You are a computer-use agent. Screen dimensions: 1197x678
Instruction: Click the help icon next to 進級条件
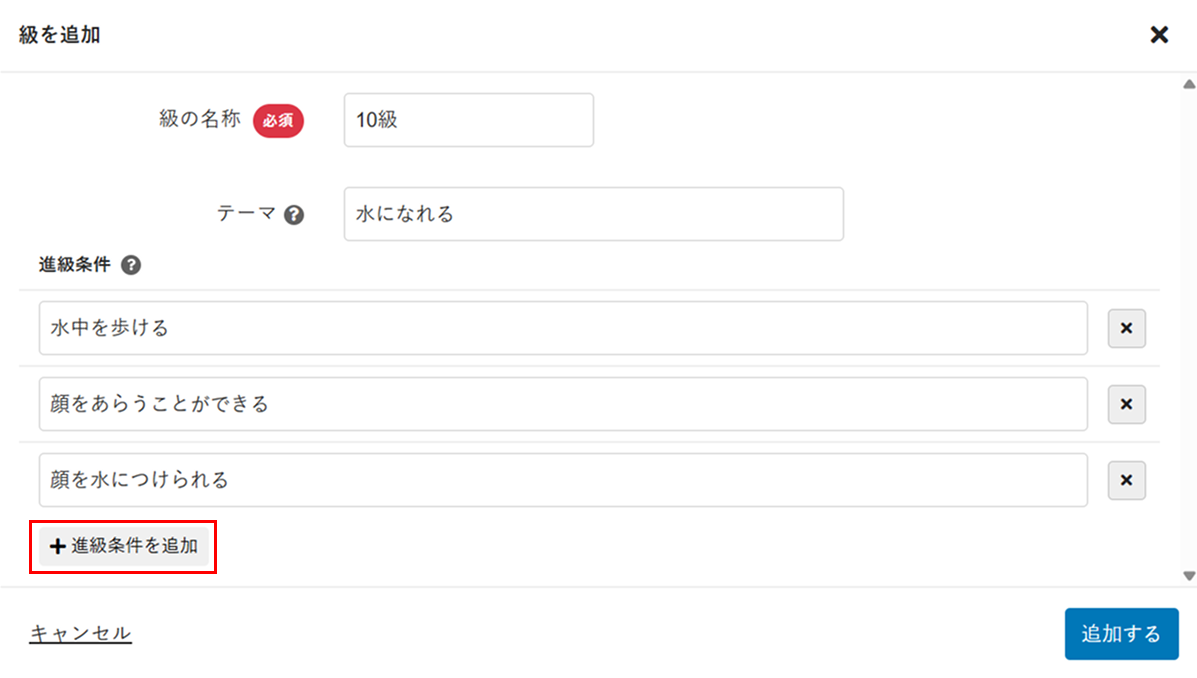click(x=130, y=266)
